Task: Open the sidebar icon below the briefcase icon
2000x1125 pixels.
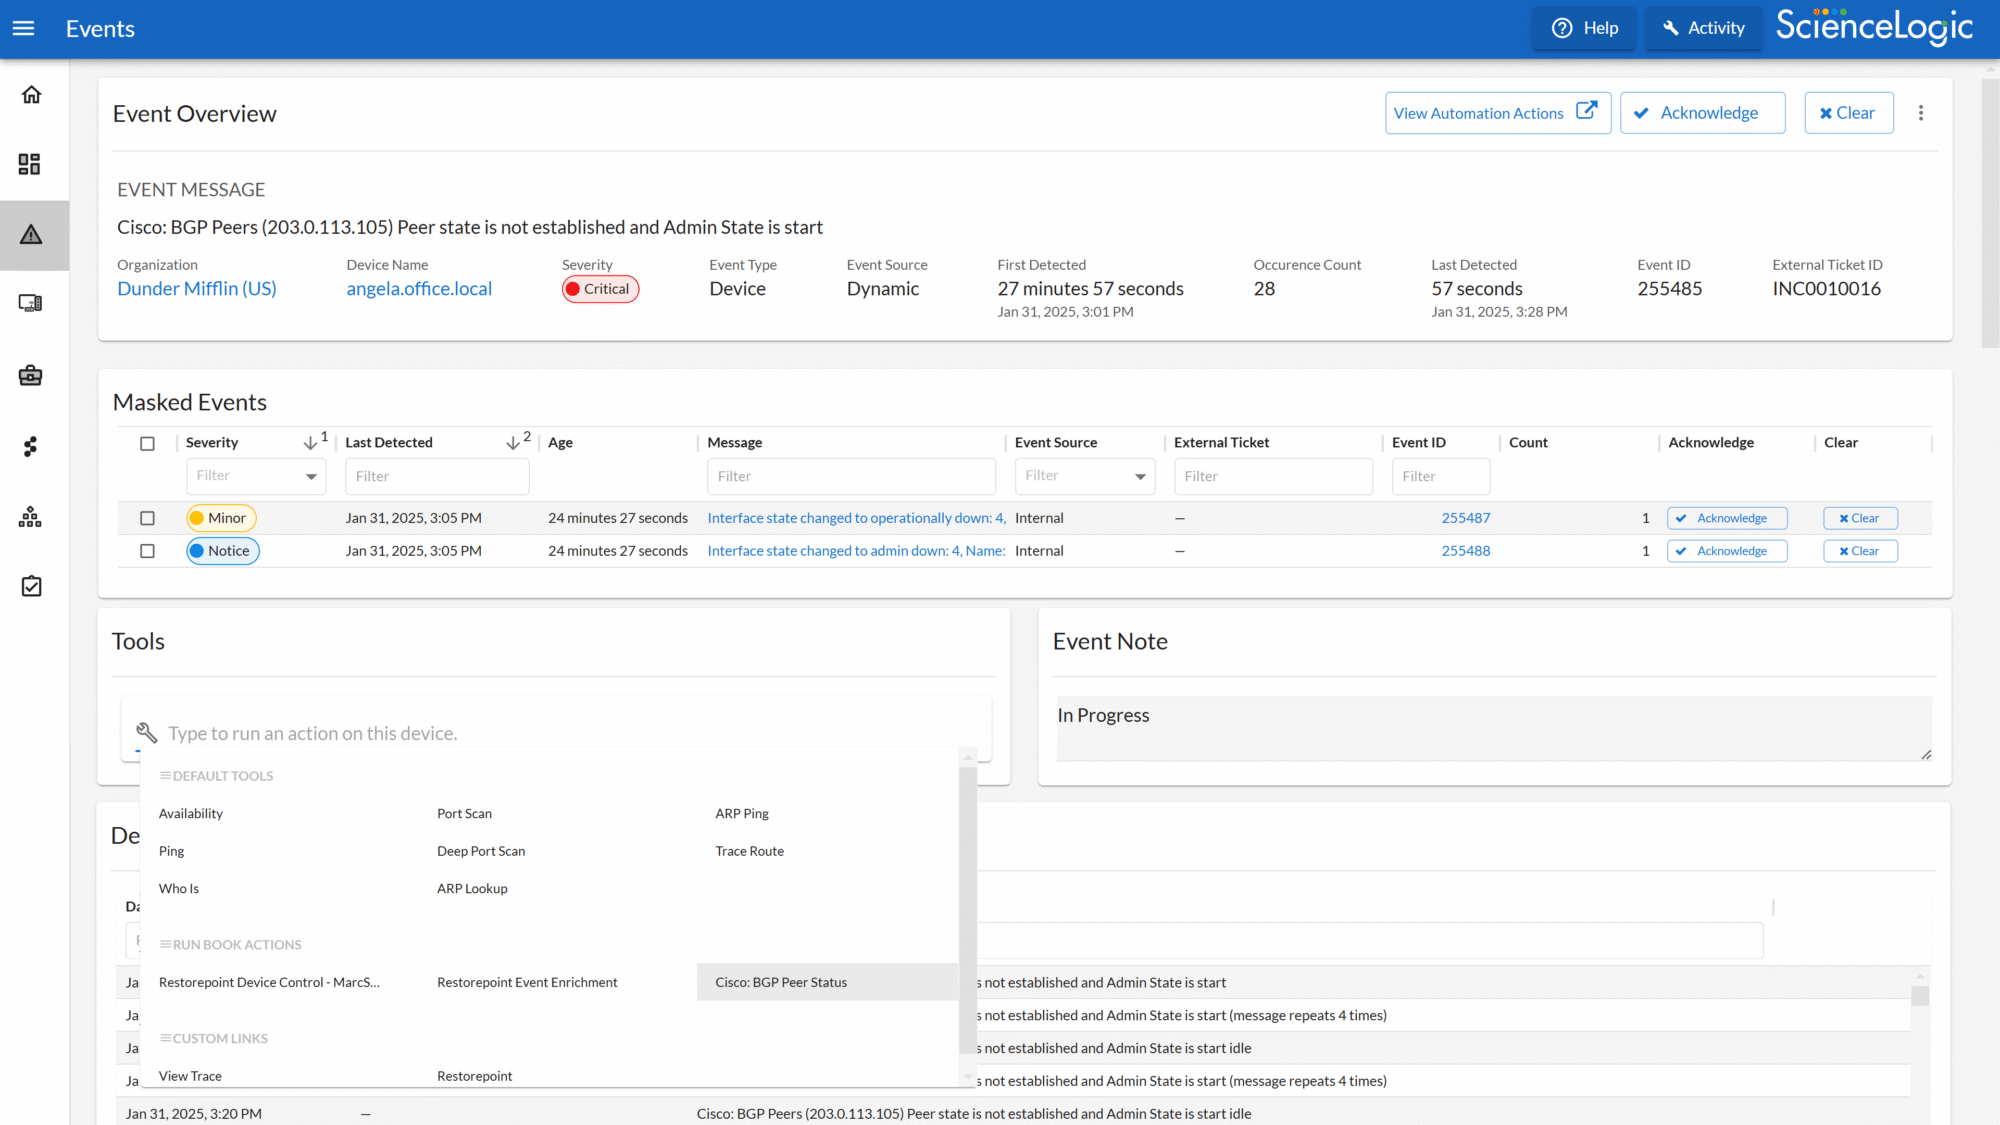Action: pyautogui.click(x=30, y=446)
